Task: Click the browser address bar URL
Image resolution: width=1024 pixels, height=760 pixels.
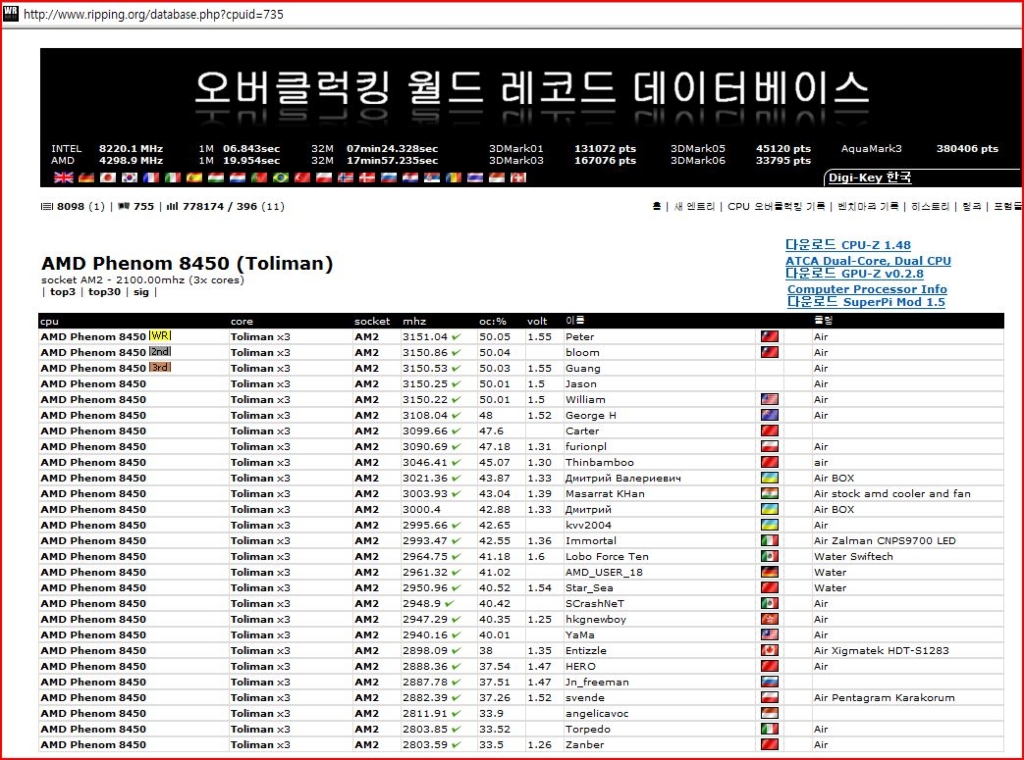Action: pyautogui.click(x=153, y=14)
